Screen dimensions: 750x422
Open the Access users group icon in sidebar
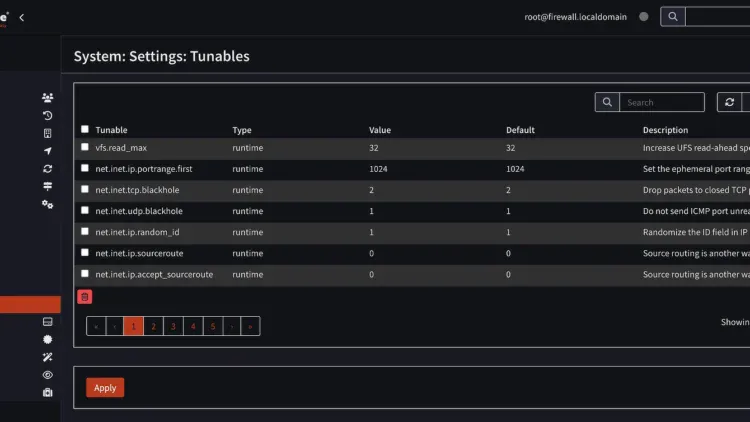pos(47,98)
